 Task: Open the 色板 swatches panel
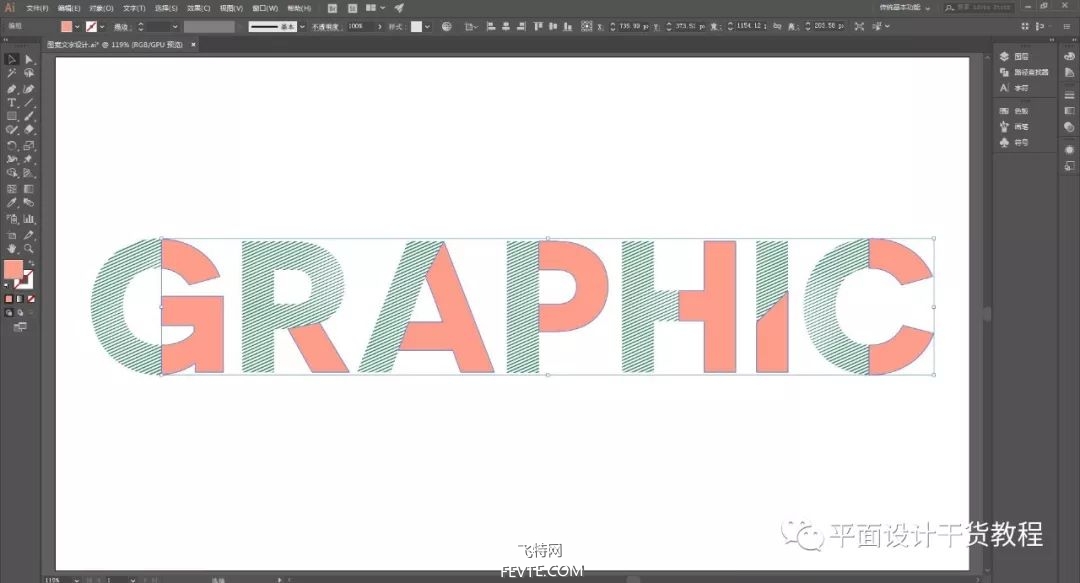click(x=1015, y=111)
